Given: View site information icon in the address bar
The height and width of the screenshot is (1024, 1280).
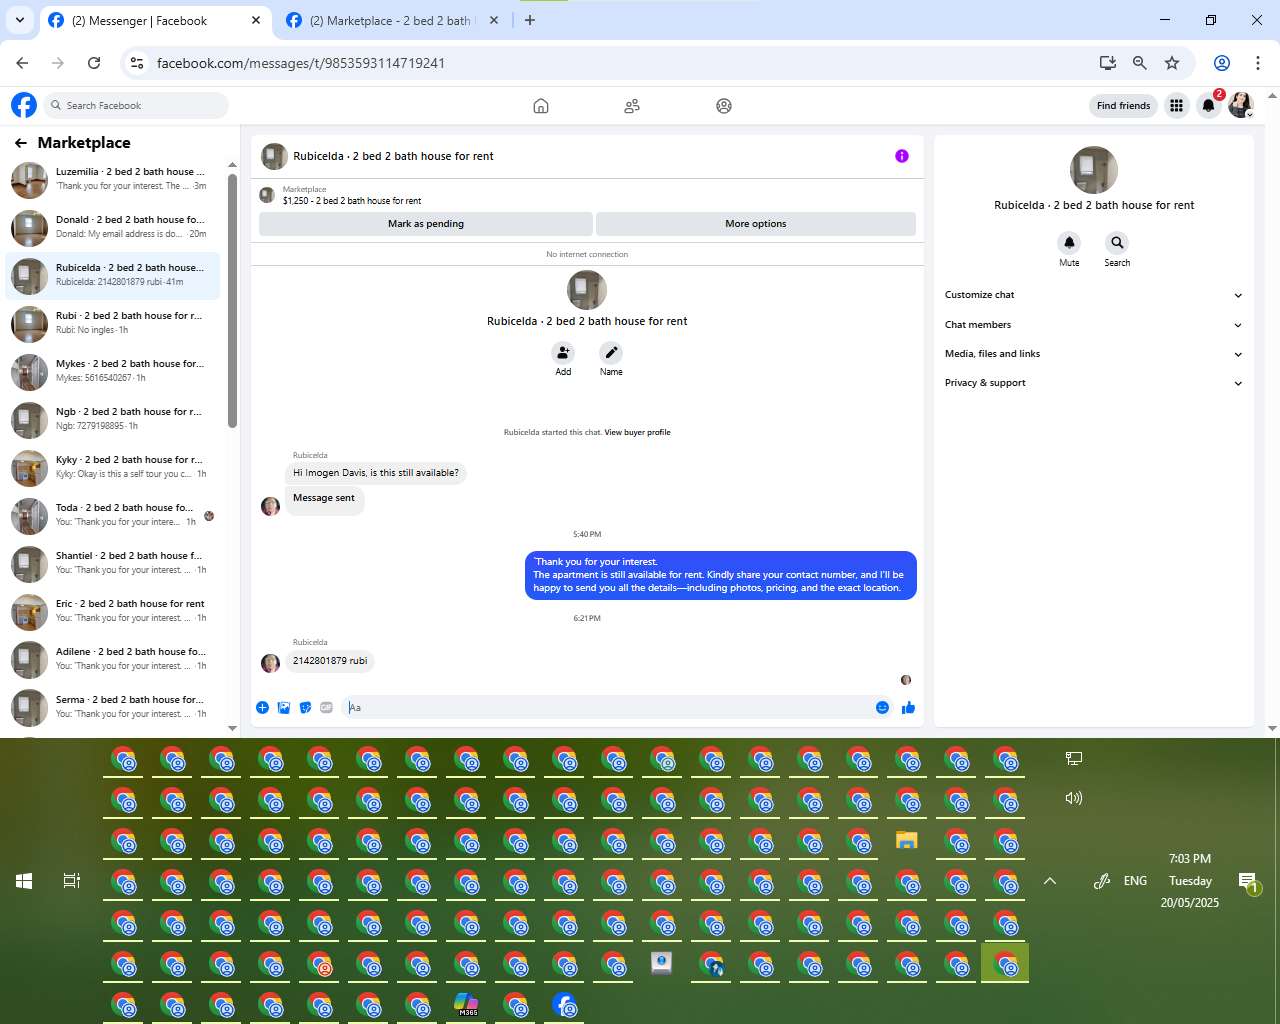Looking at the screenshot, I should click(137, 63).
